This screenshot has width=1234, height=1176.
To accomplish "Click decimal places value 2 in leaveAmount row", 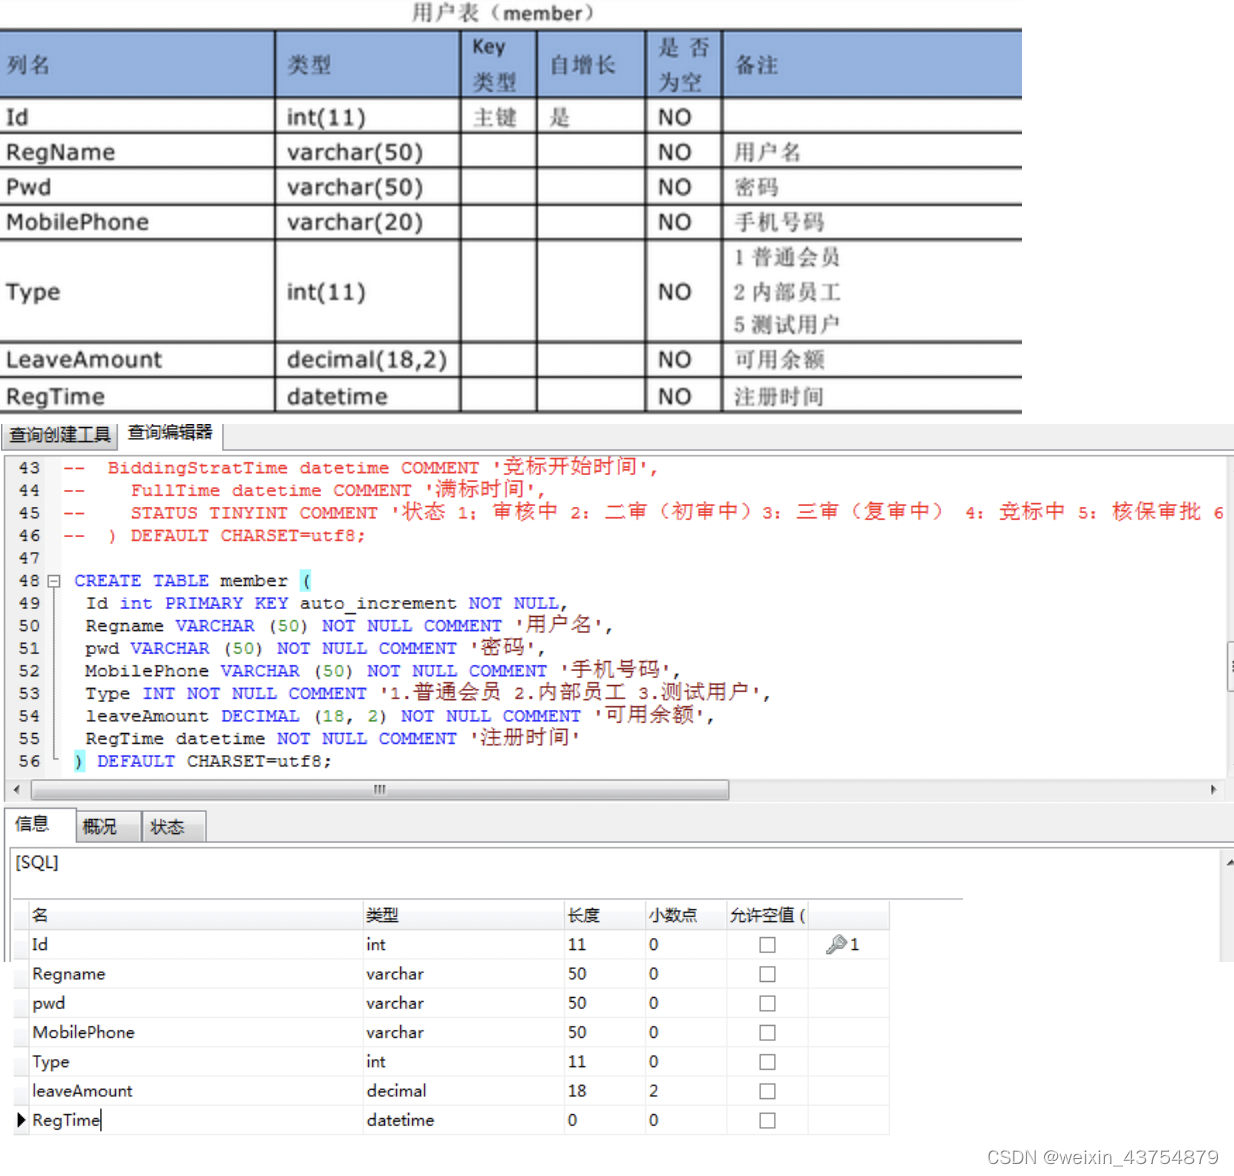I will pos(685,1091).
